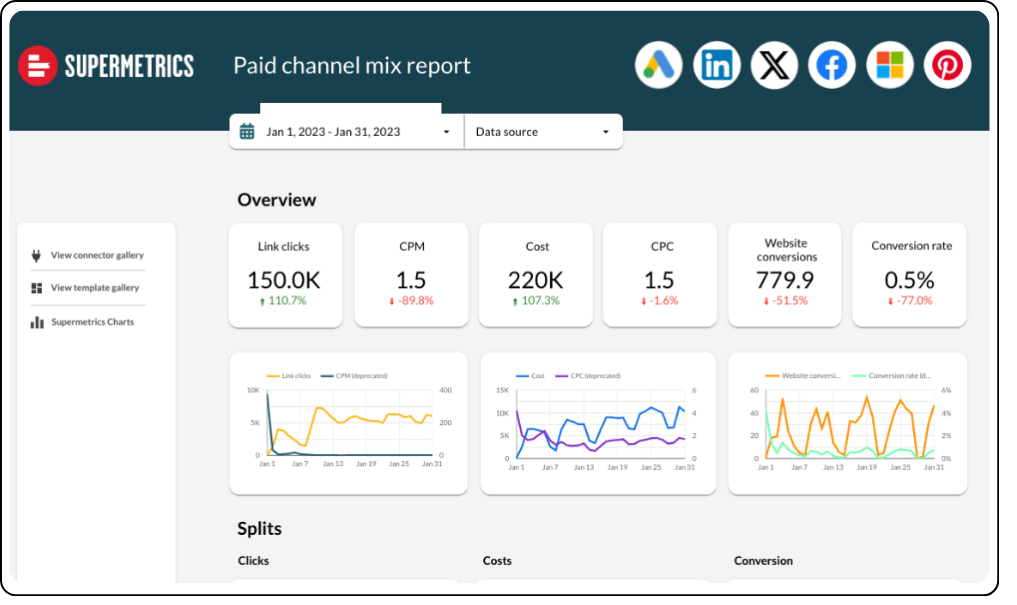The height and width of the screenshot is (605, 1017).
Task: Click the blue Cost legend swatch
Action: [x=521, y=376]
